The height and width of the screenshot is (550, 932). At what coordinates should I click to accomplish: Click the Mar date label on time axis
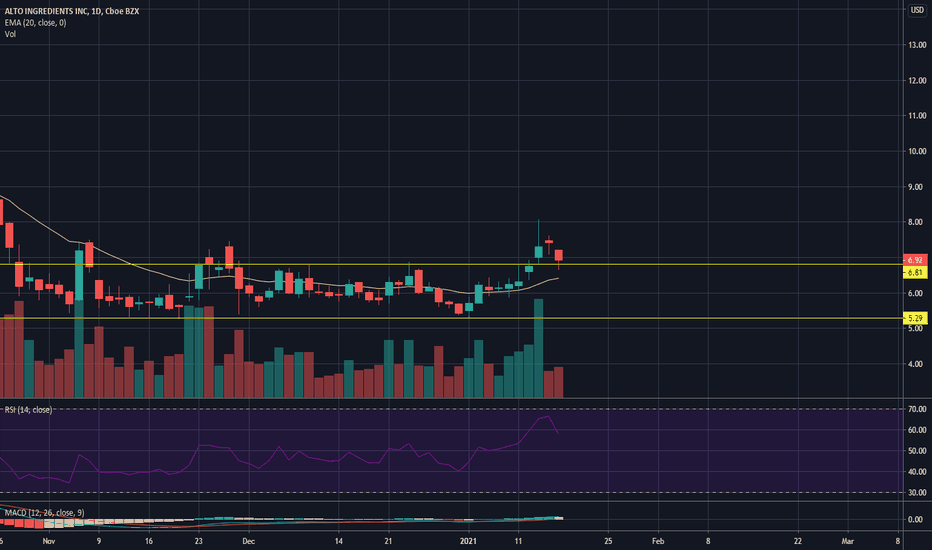tap(847, 541)
